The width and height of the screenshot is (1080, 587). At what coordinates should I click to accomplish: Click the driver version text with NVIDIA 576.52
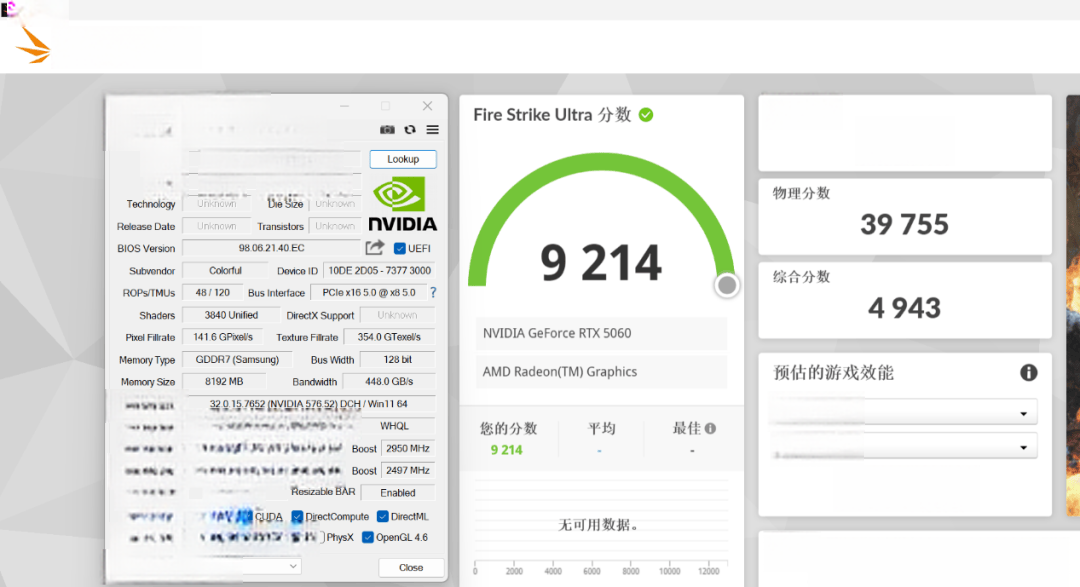point(309,404)
